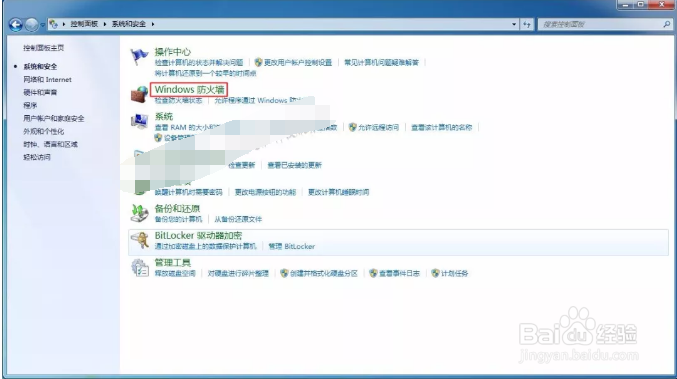Click 检查防火墙状态 link
This screenshot has height=379, width=677.
[x=178, y=101]
